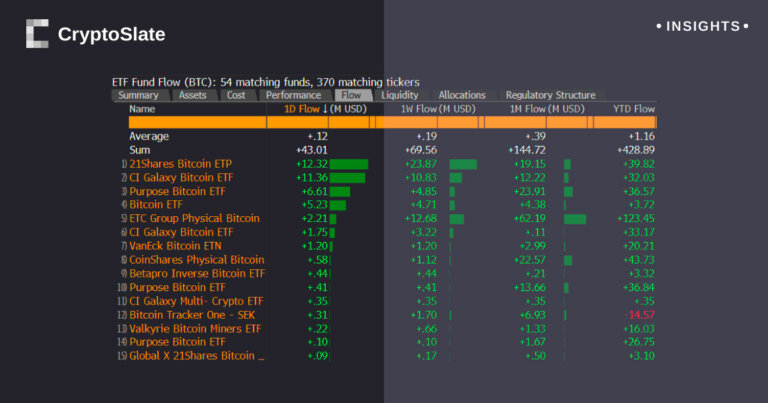Click negative YTD value -14.57
Viewport: 768px width, 403px height.
point(638,314)
